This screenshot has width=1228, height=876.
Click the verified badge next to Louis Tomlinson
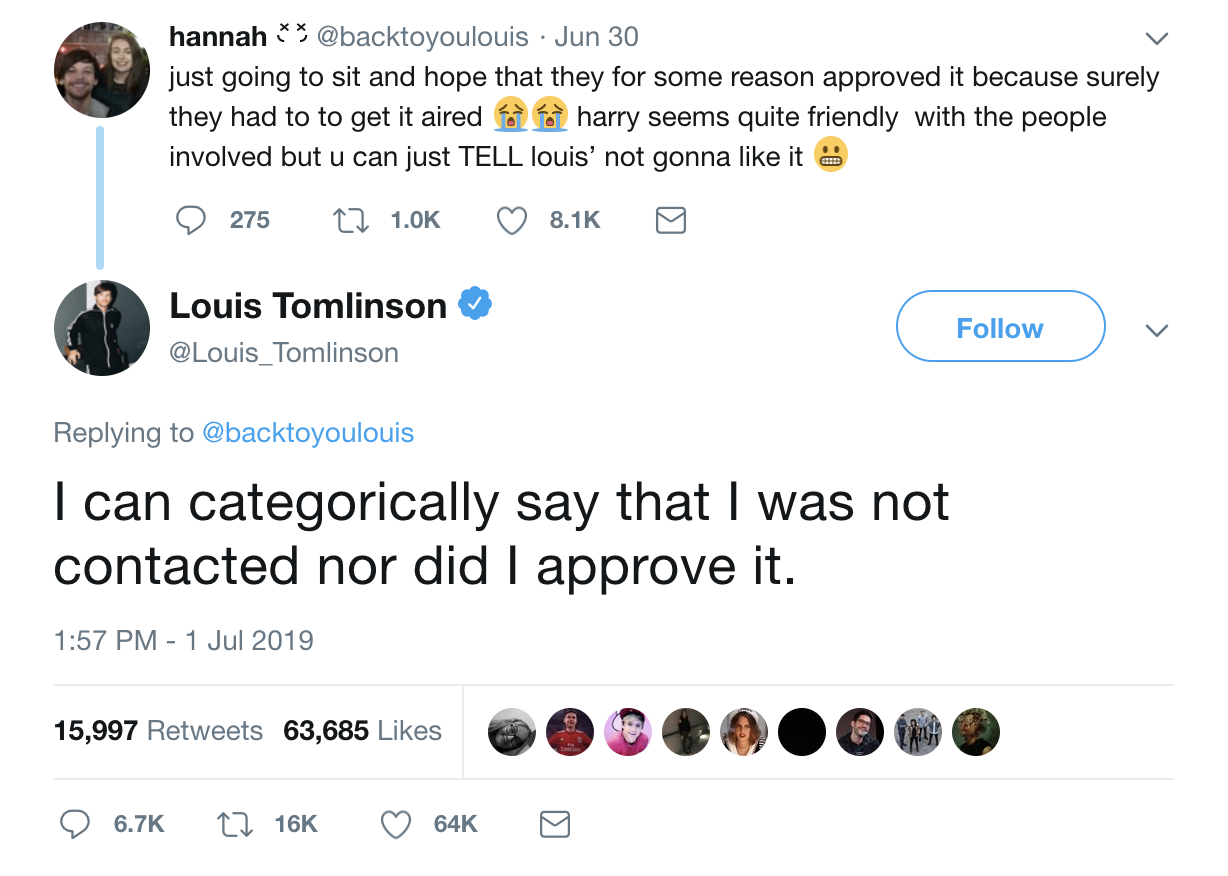[474, 304]
